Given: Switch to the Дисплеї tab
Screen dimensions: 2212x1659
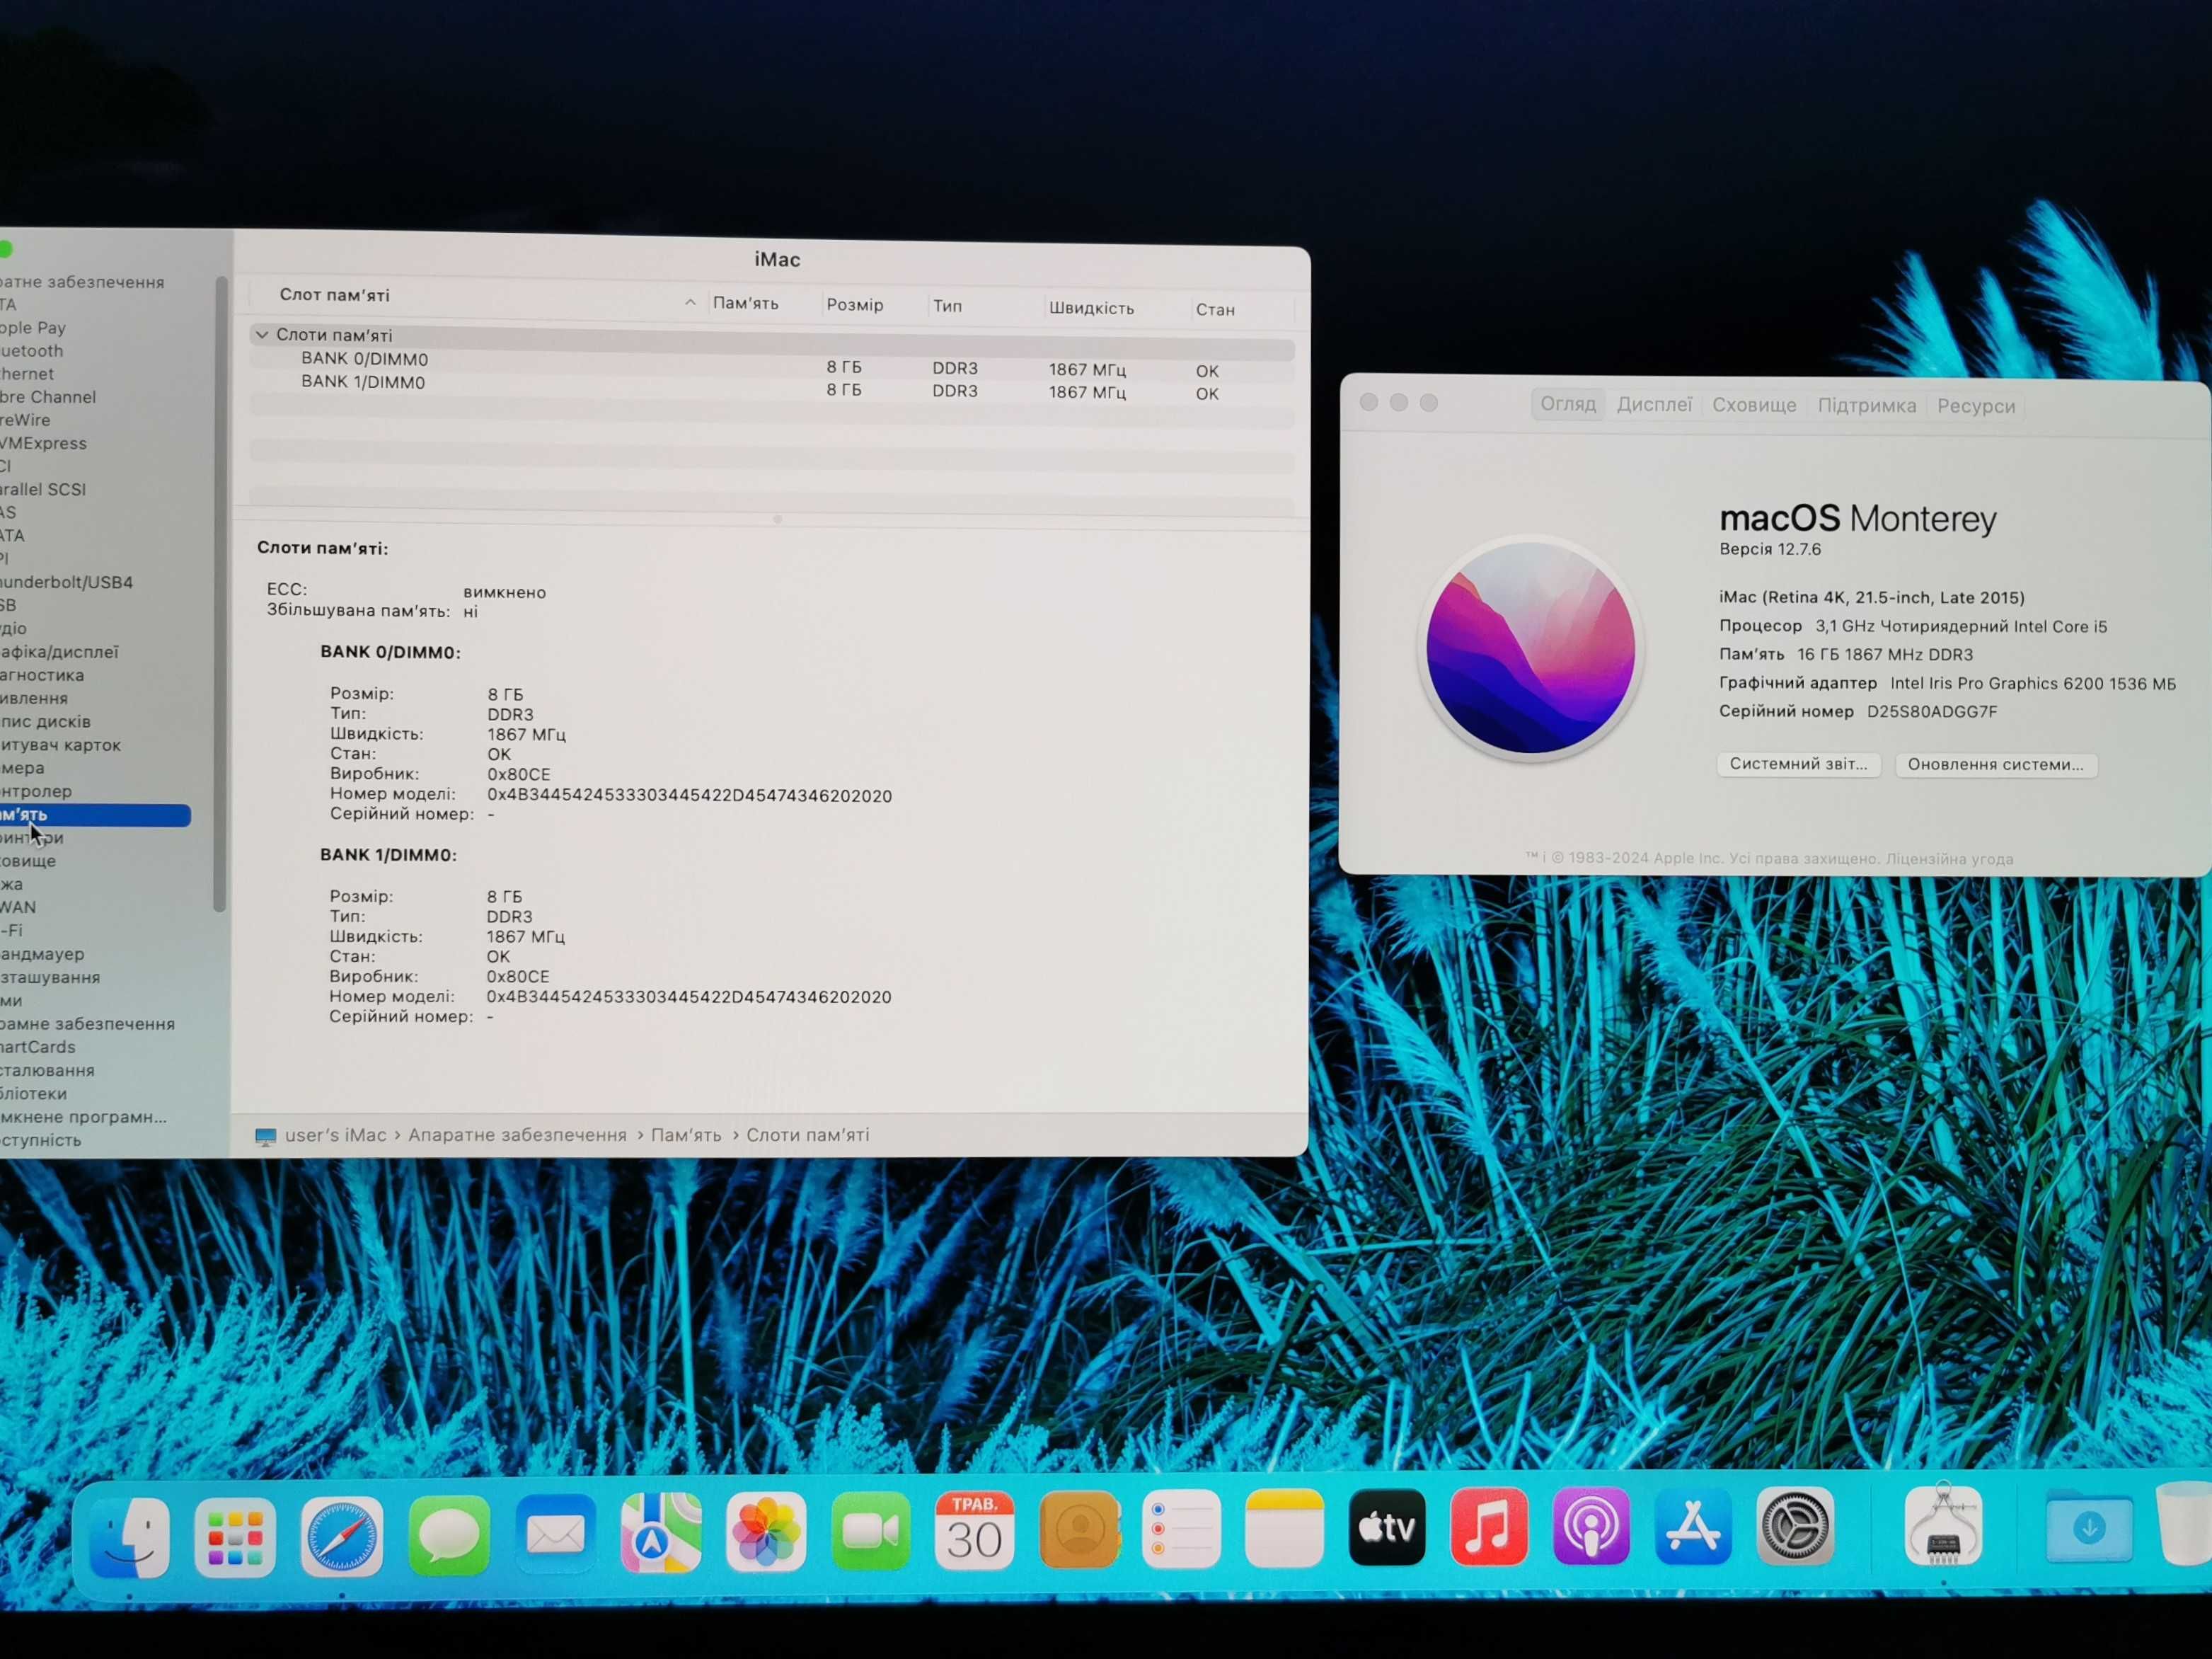Looking at the screenshot, I should click(1654, 405).
